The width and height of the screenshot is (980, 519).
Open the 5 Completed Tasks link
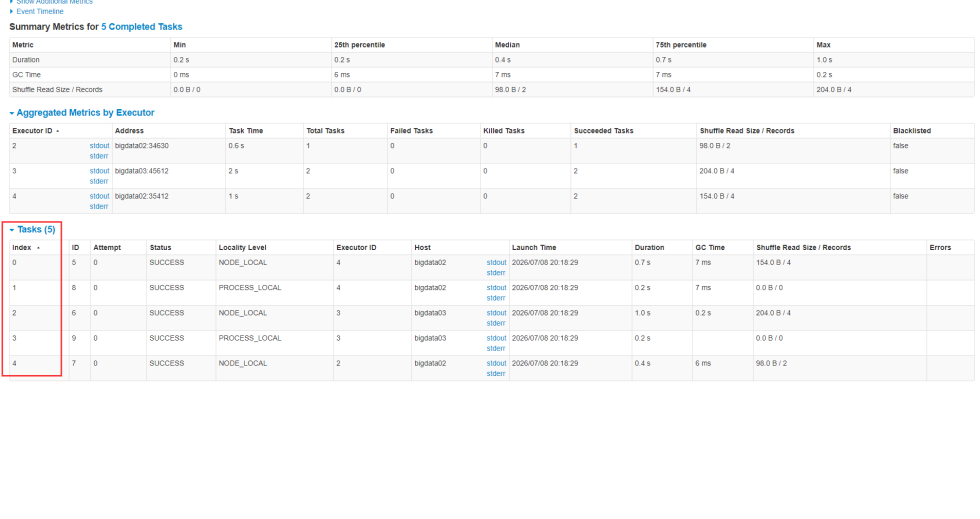(x=142, y=27)
